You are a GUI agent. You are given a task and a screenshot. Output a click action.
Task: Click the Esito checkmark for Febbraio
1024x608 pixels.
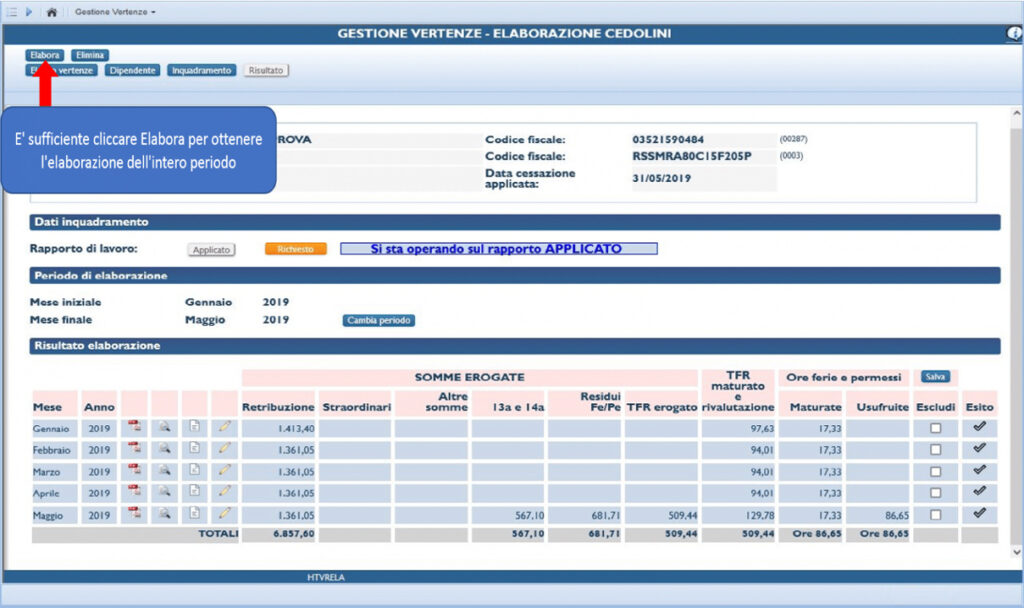point(979,448)
